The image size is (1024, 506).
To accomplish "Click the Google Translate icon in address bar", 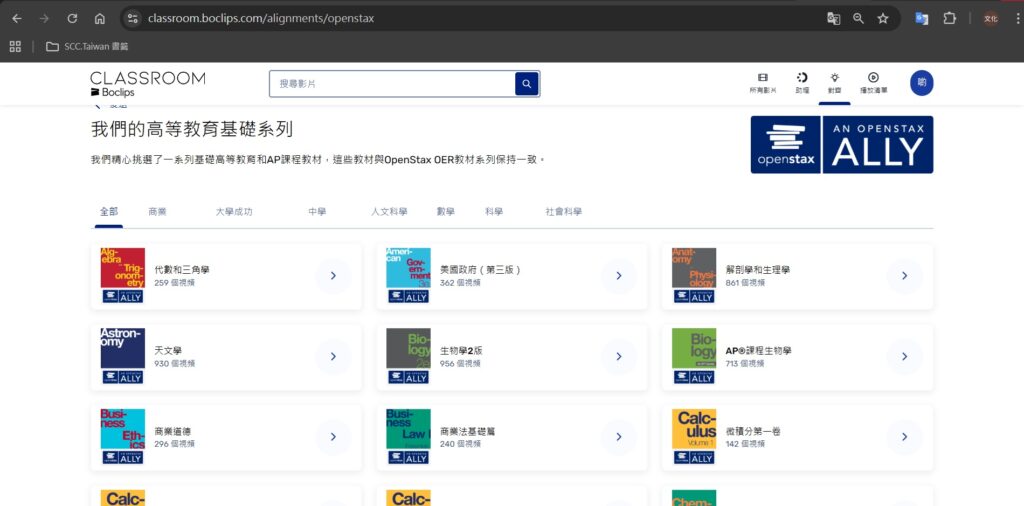I will pyautogui.click(x=833, y=18).
